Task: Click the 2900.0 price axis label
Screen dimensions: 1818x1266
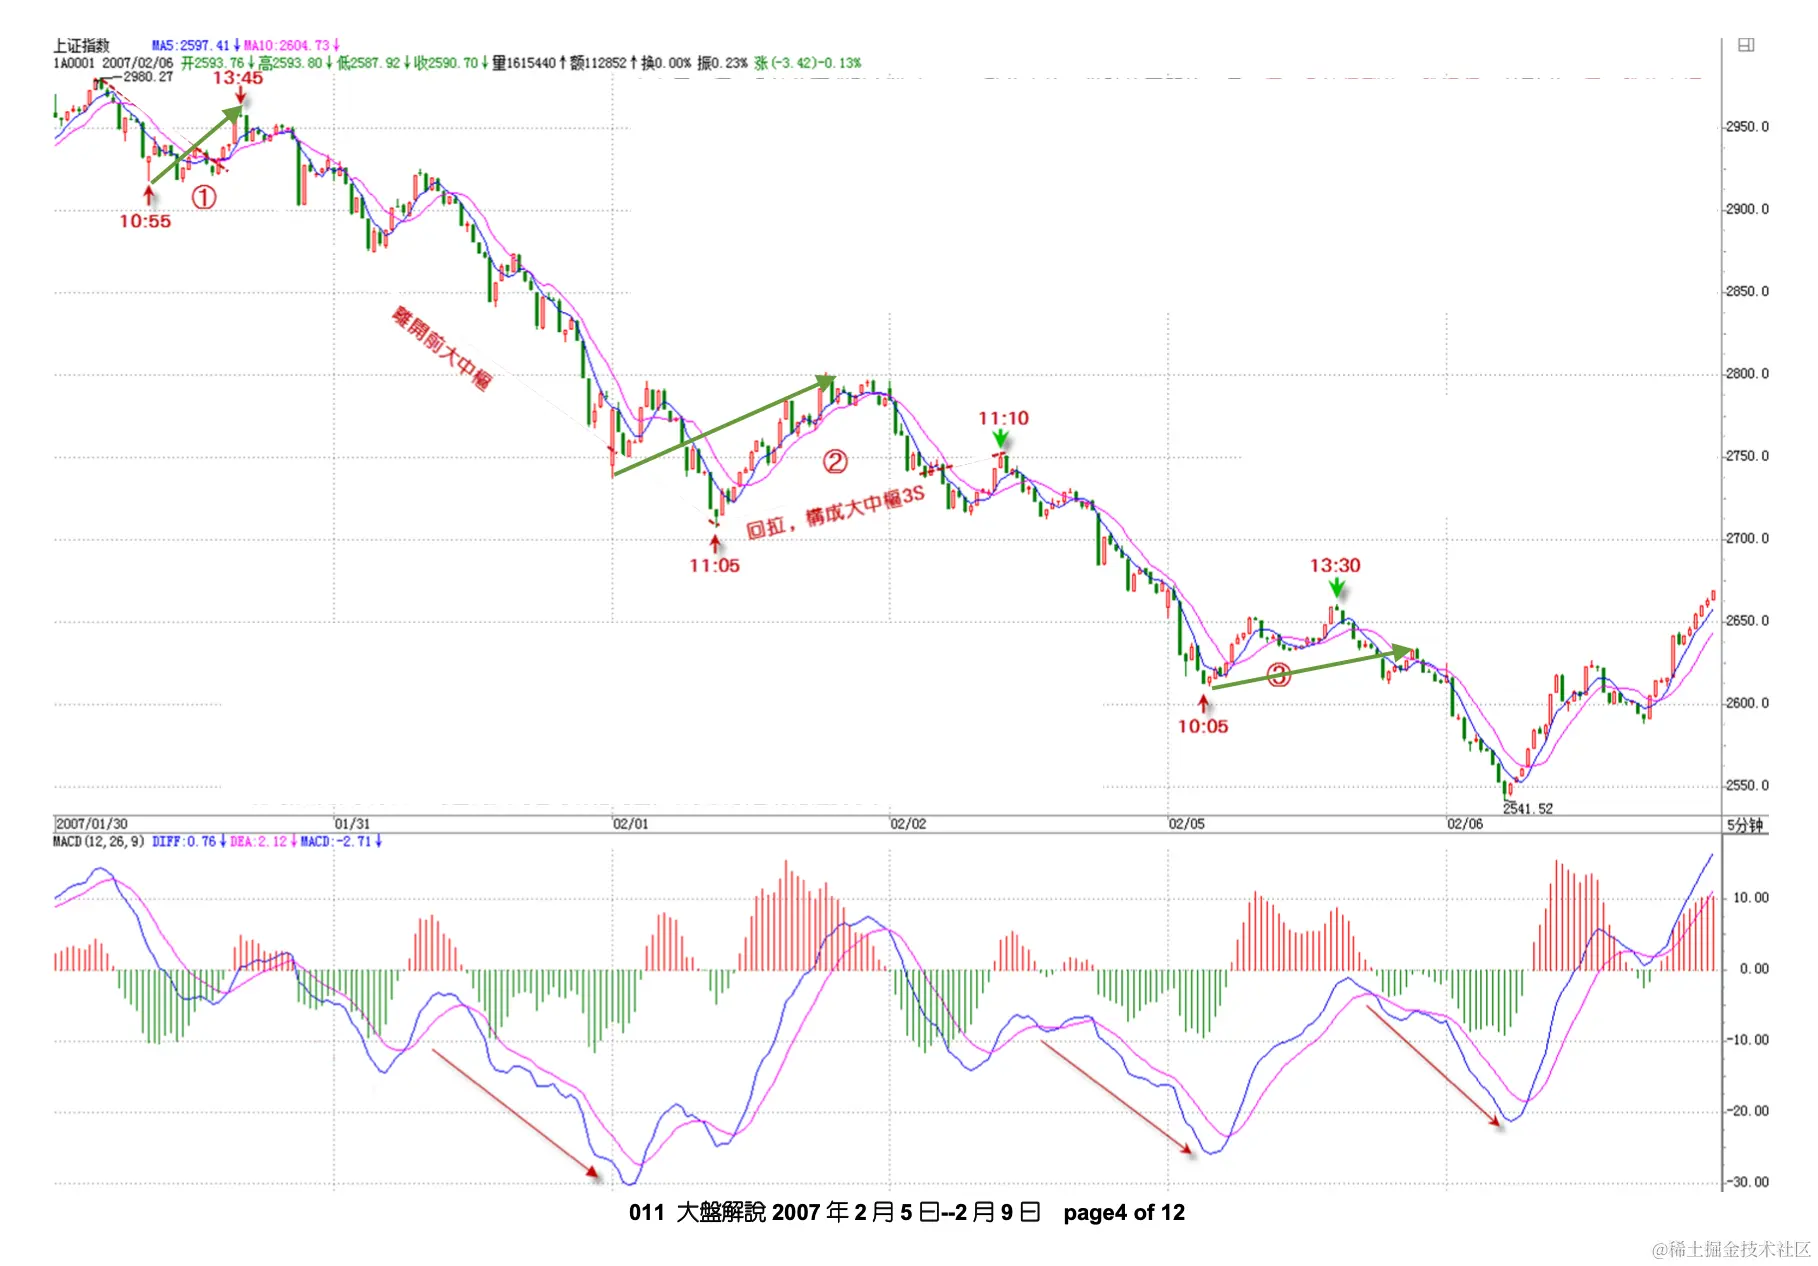Action: [1748, 209]
